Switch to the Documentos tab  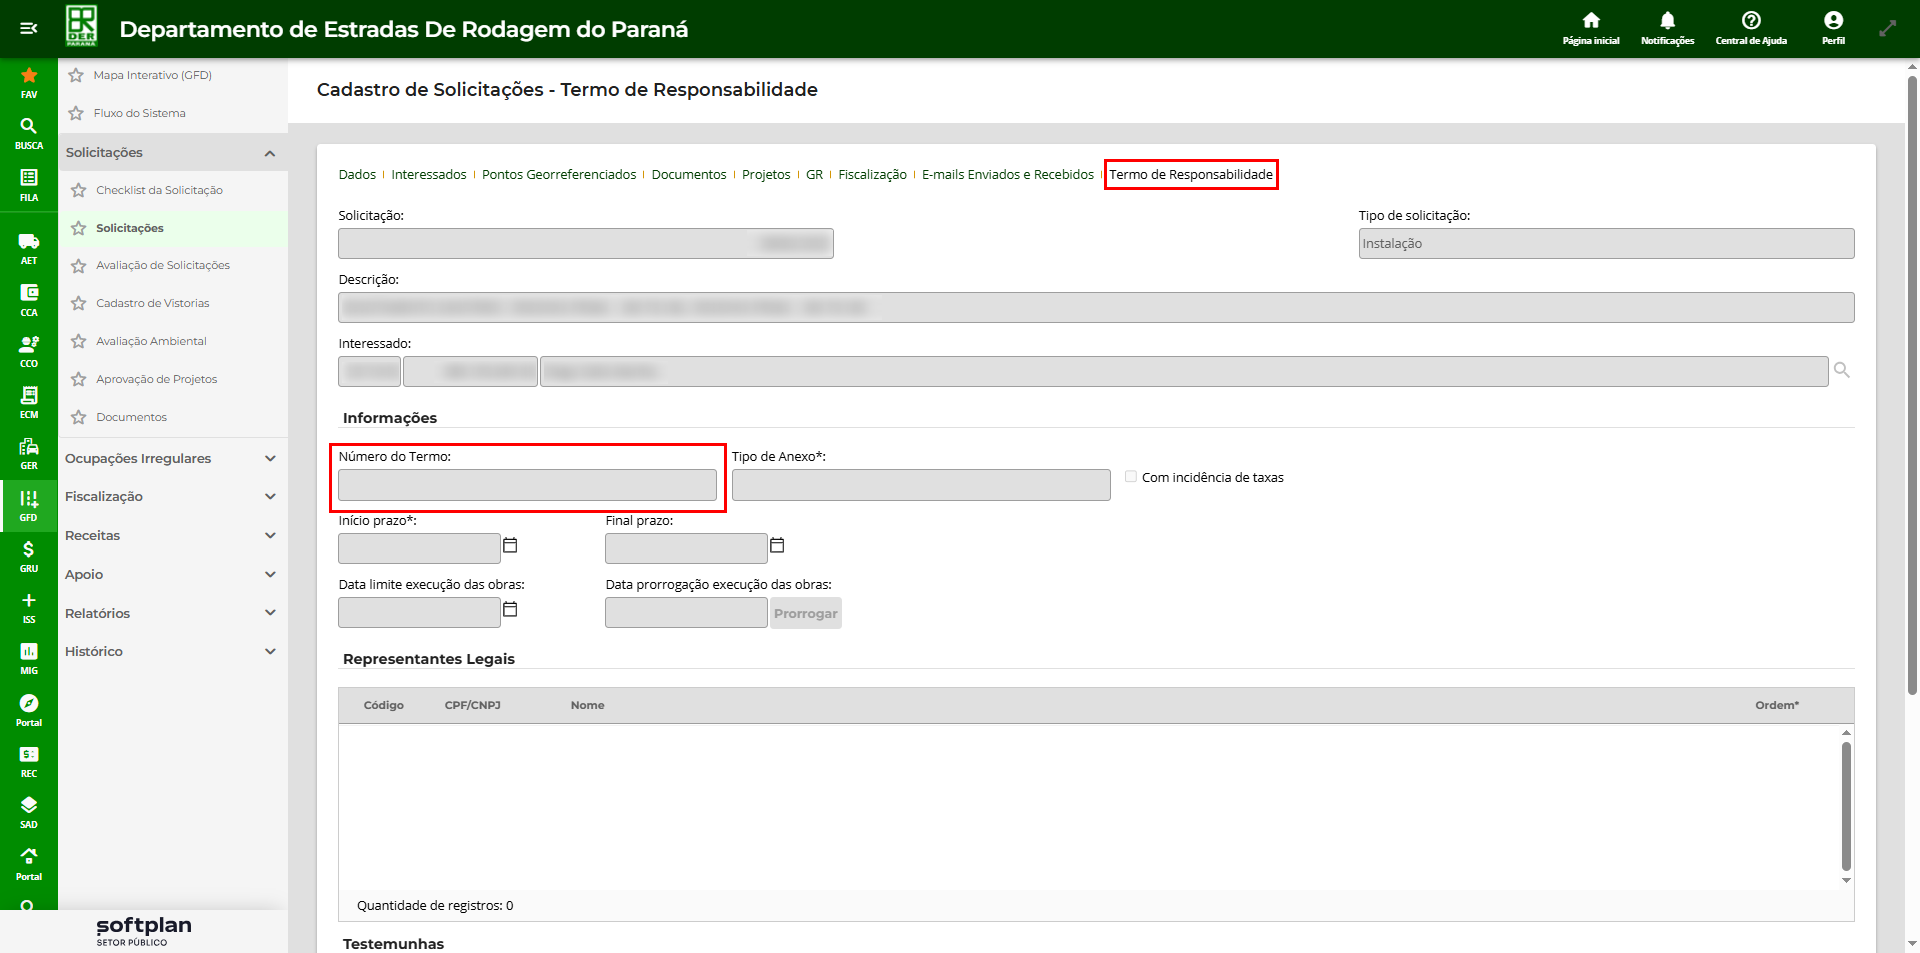click(688, 175)
